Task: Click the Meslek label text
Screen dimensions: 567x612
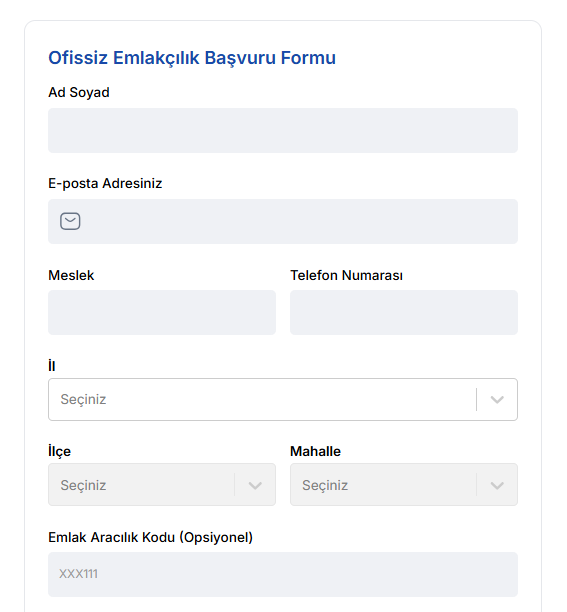Action: click(71, 275)
